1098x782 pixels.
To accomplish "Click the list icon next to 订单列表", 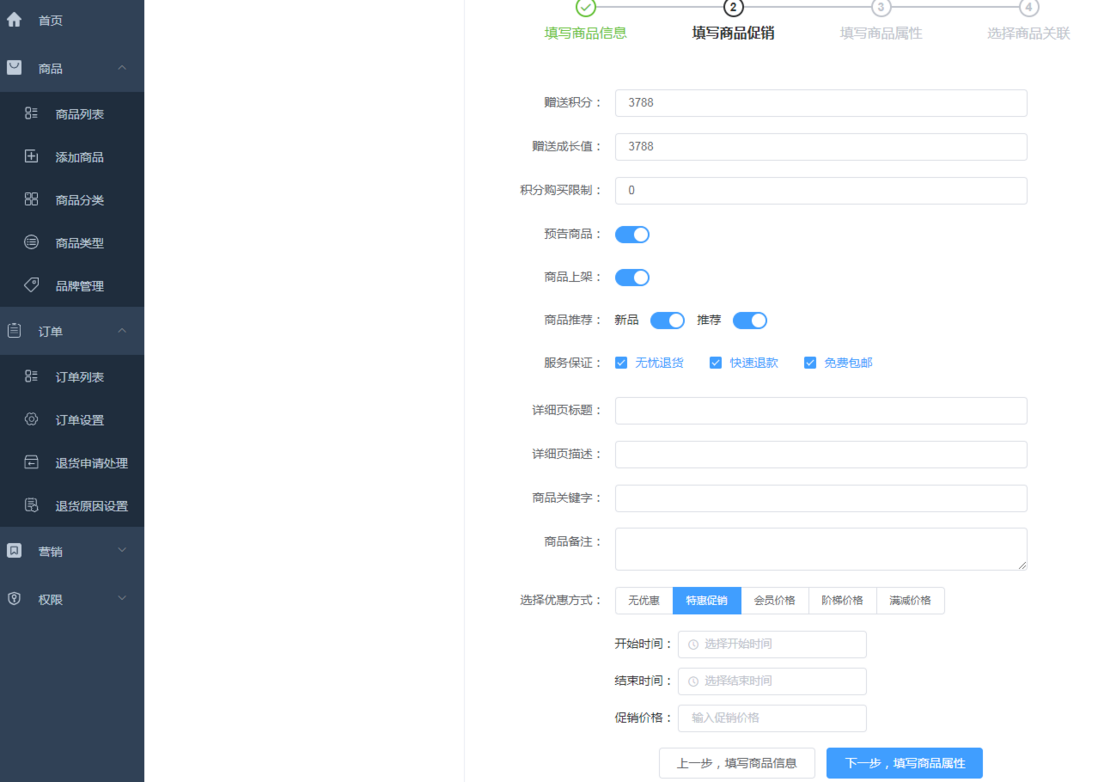I will pos(31,376).
